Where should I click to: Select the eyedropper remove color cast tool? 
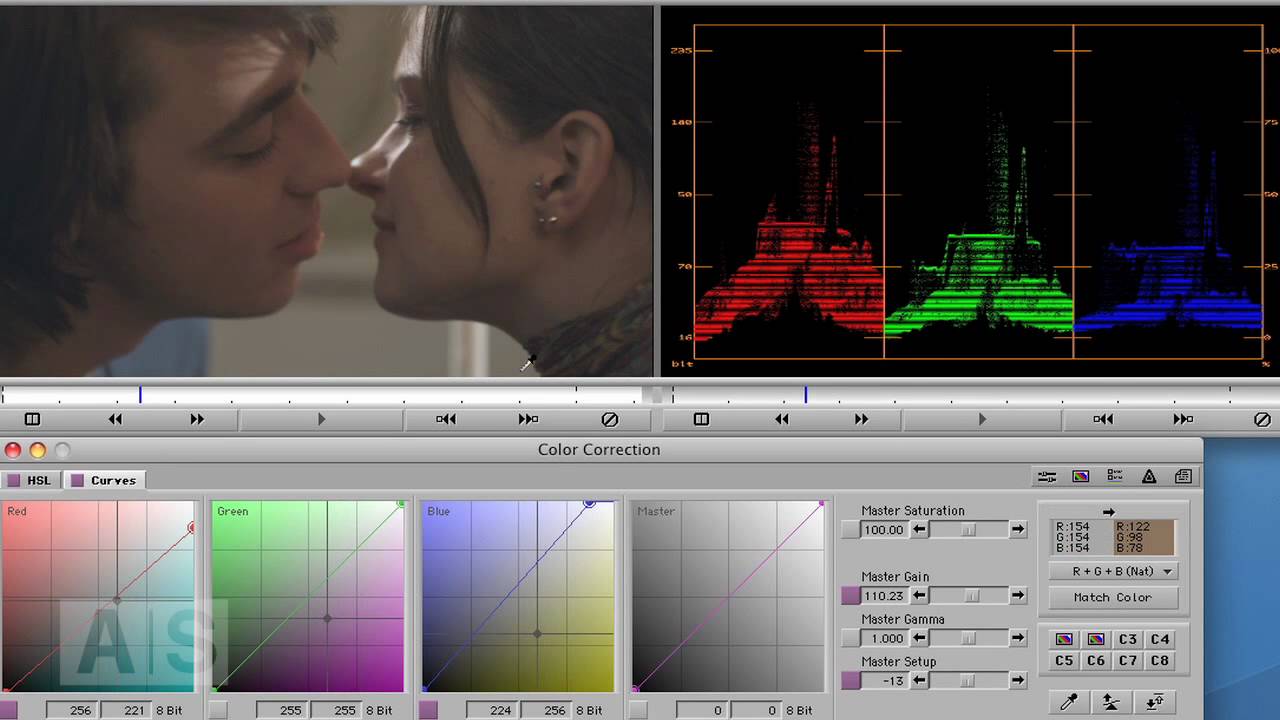pyautogui.click(x=1069, y=702)
